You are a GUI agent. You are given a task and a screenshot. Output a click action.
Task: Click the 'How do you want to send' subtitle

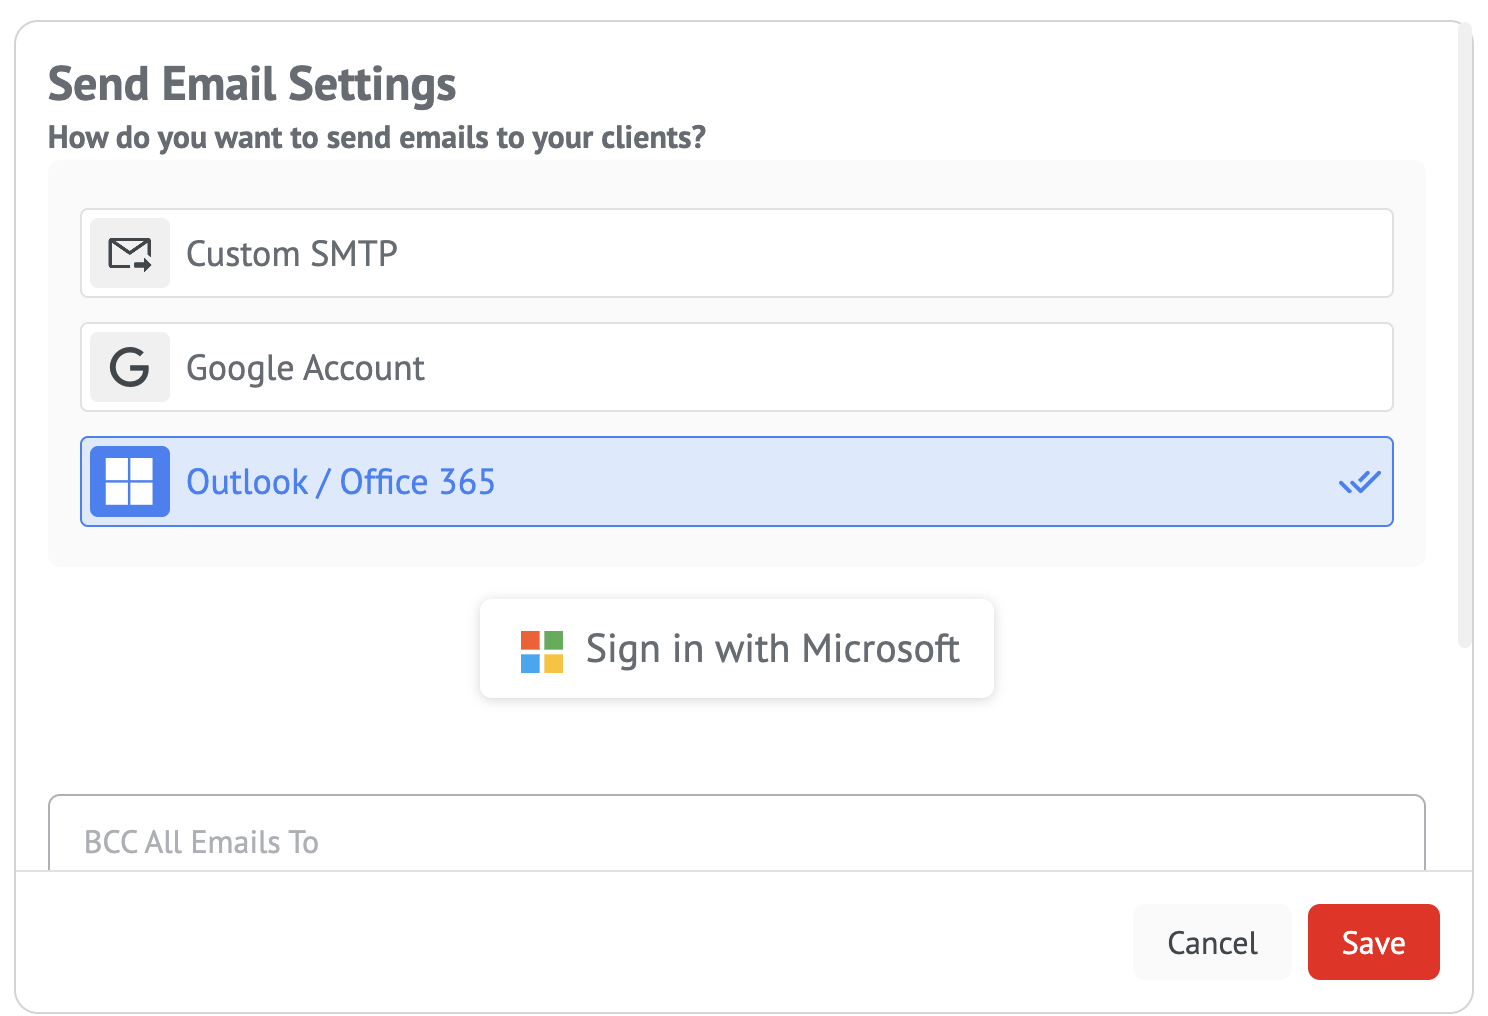(377, 137)
